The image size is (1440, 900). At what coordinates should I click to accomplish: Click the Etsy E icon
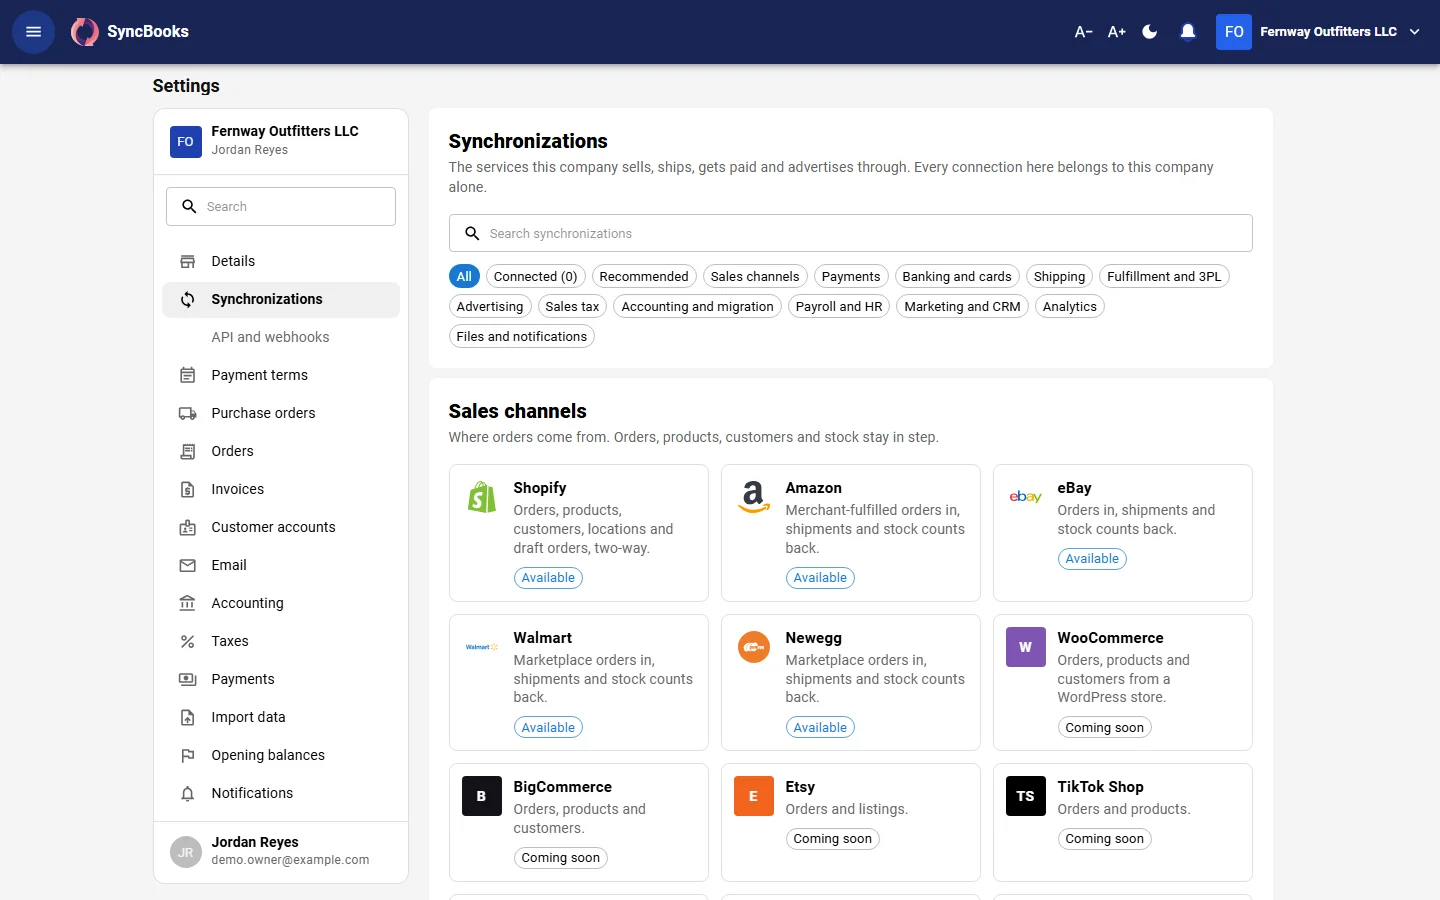tap(754, 796)
